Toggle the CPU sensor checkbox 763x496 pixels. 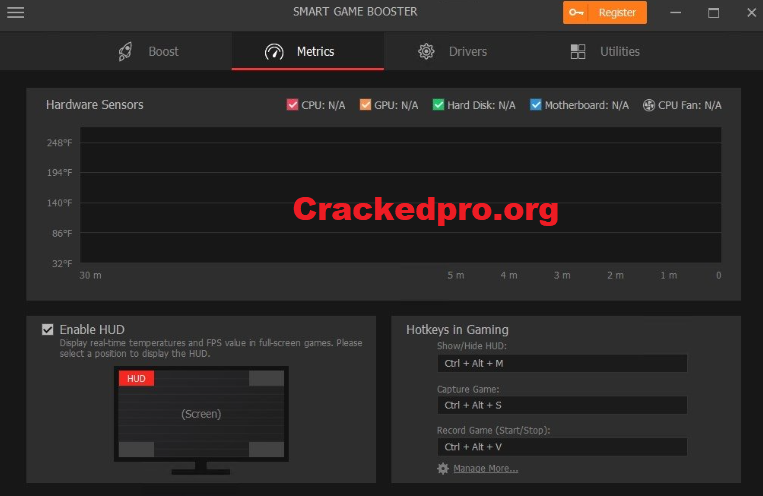pos(292,105)
